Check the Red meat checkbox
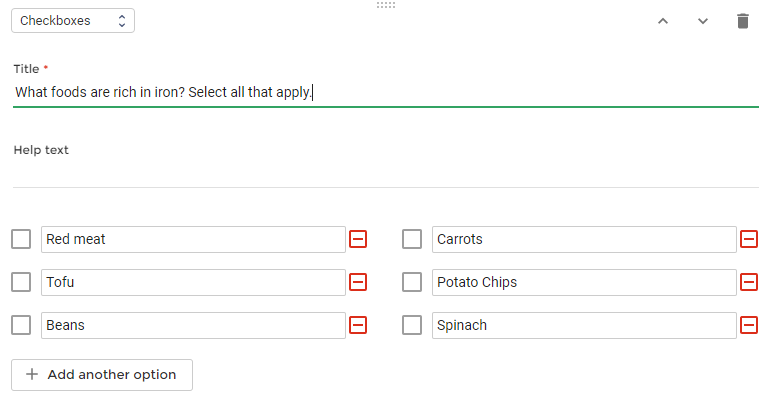The width and height of the screenshot is (769, 397). pos(21,239)
